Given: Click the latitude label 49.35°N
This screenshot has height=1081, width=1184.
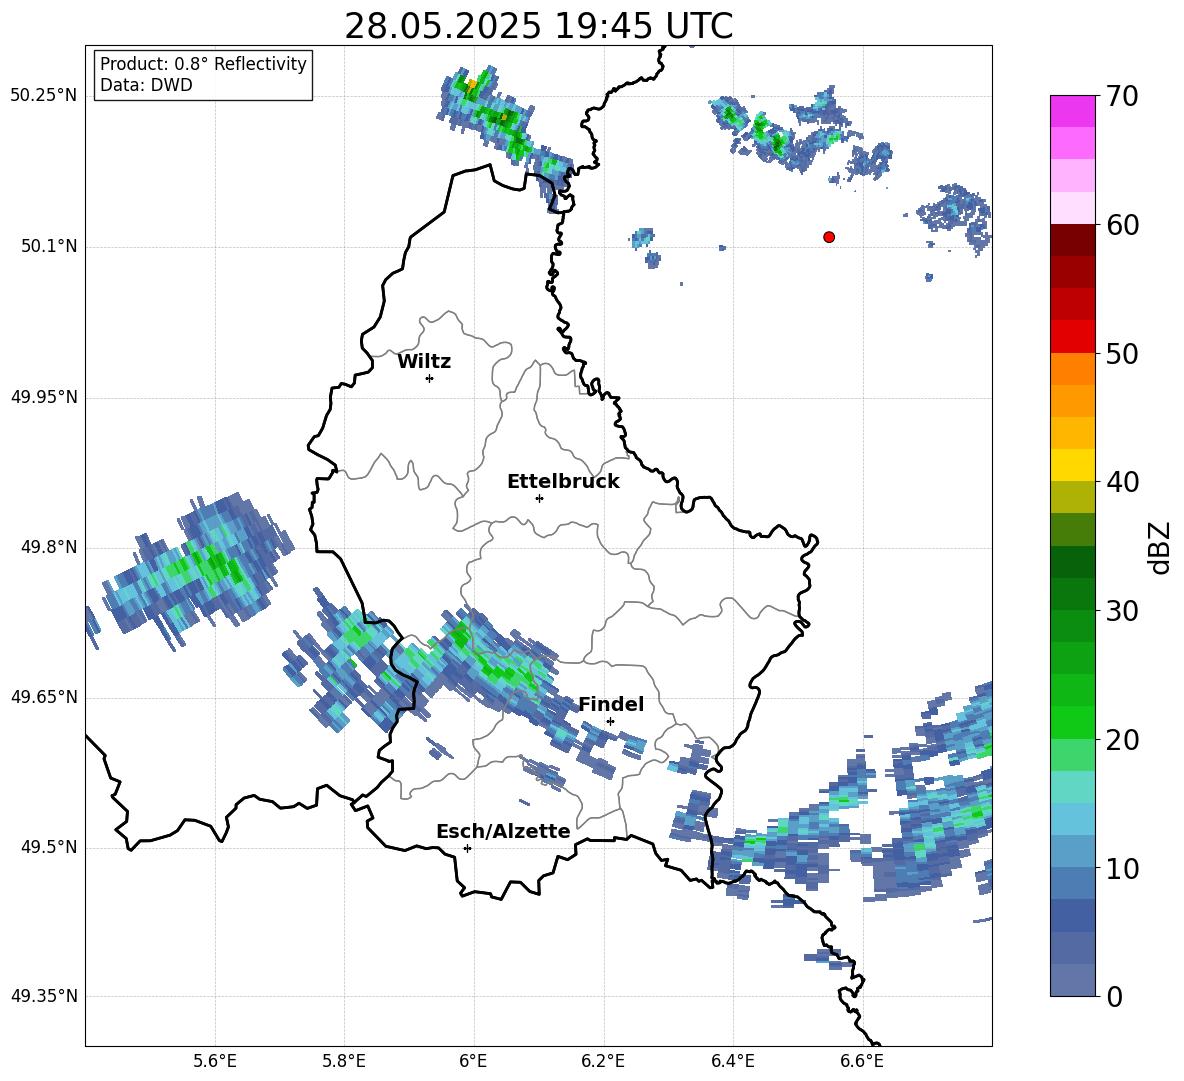Looking at the screenshot, I should click(44, 996).
